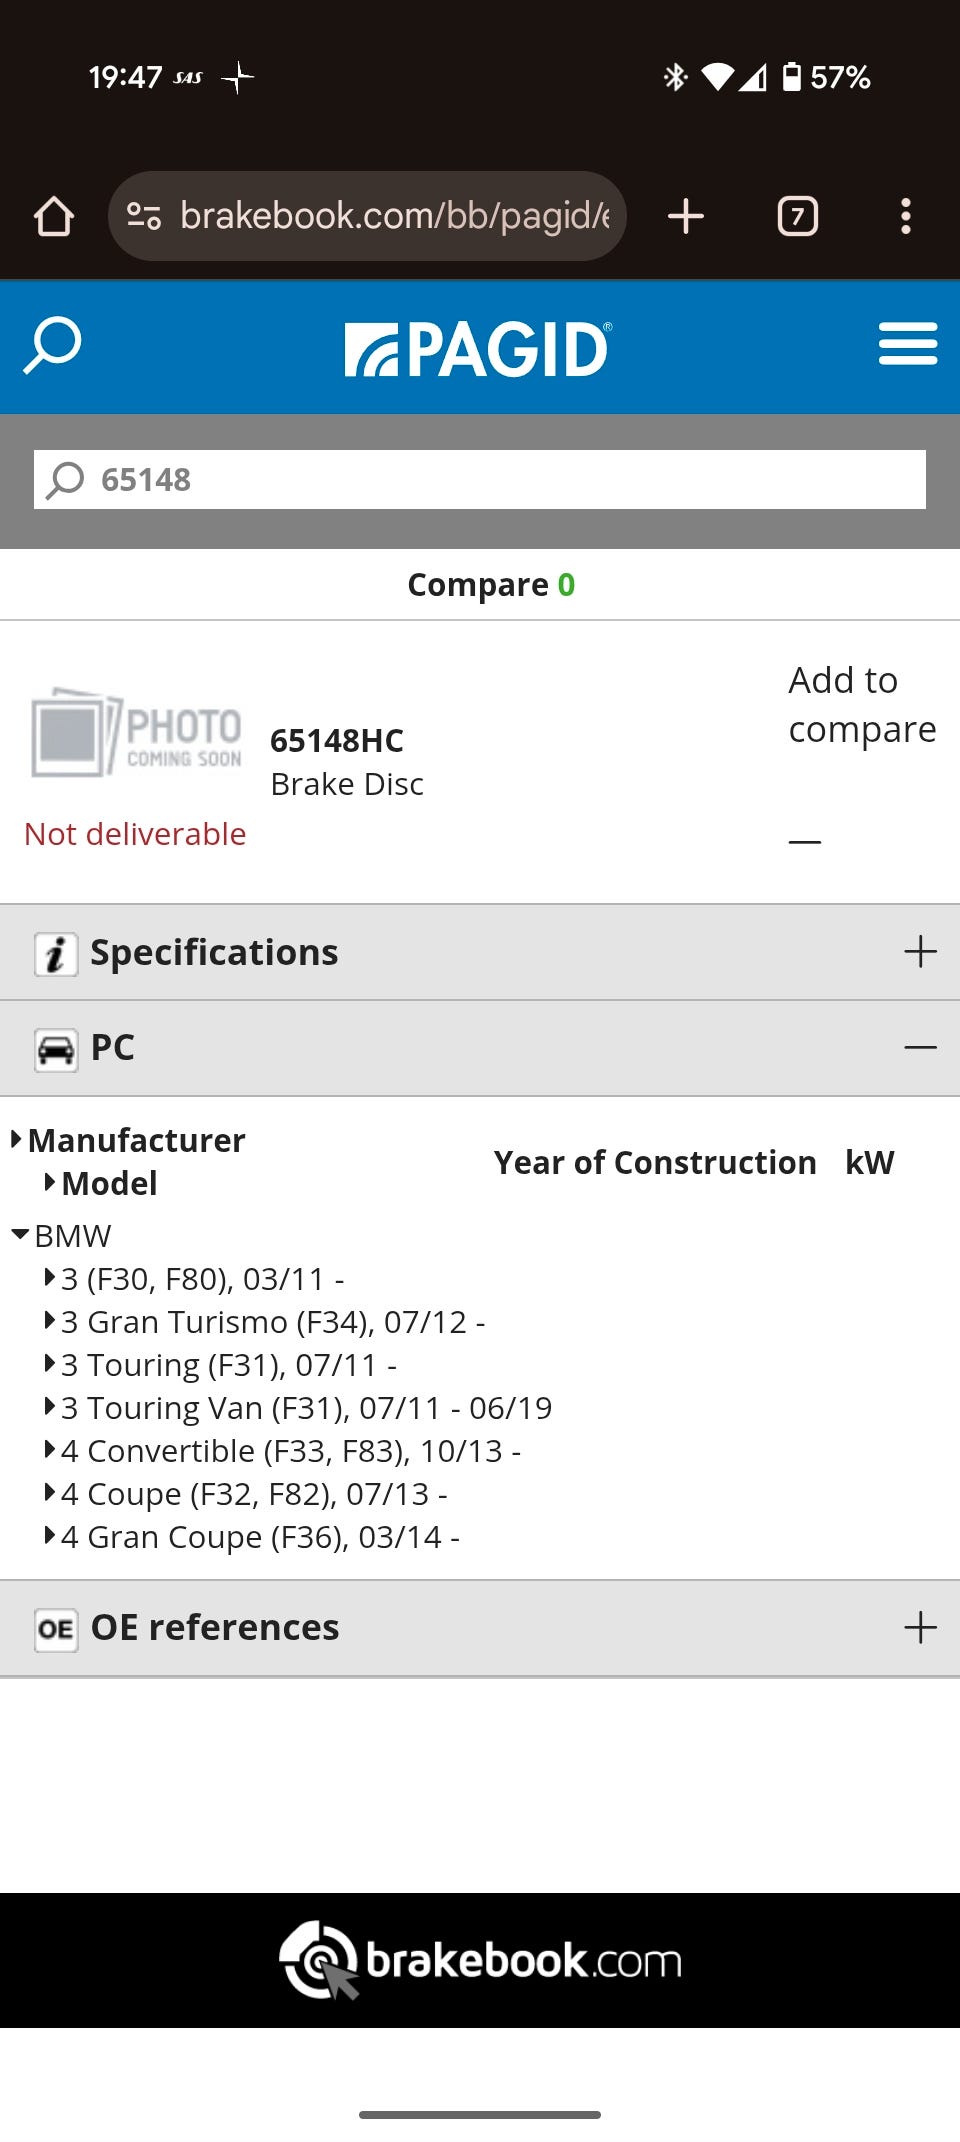Open the tab switcher showing 7 tabs
Screen dimensions: 960x2142
click(x=797, y=216)
